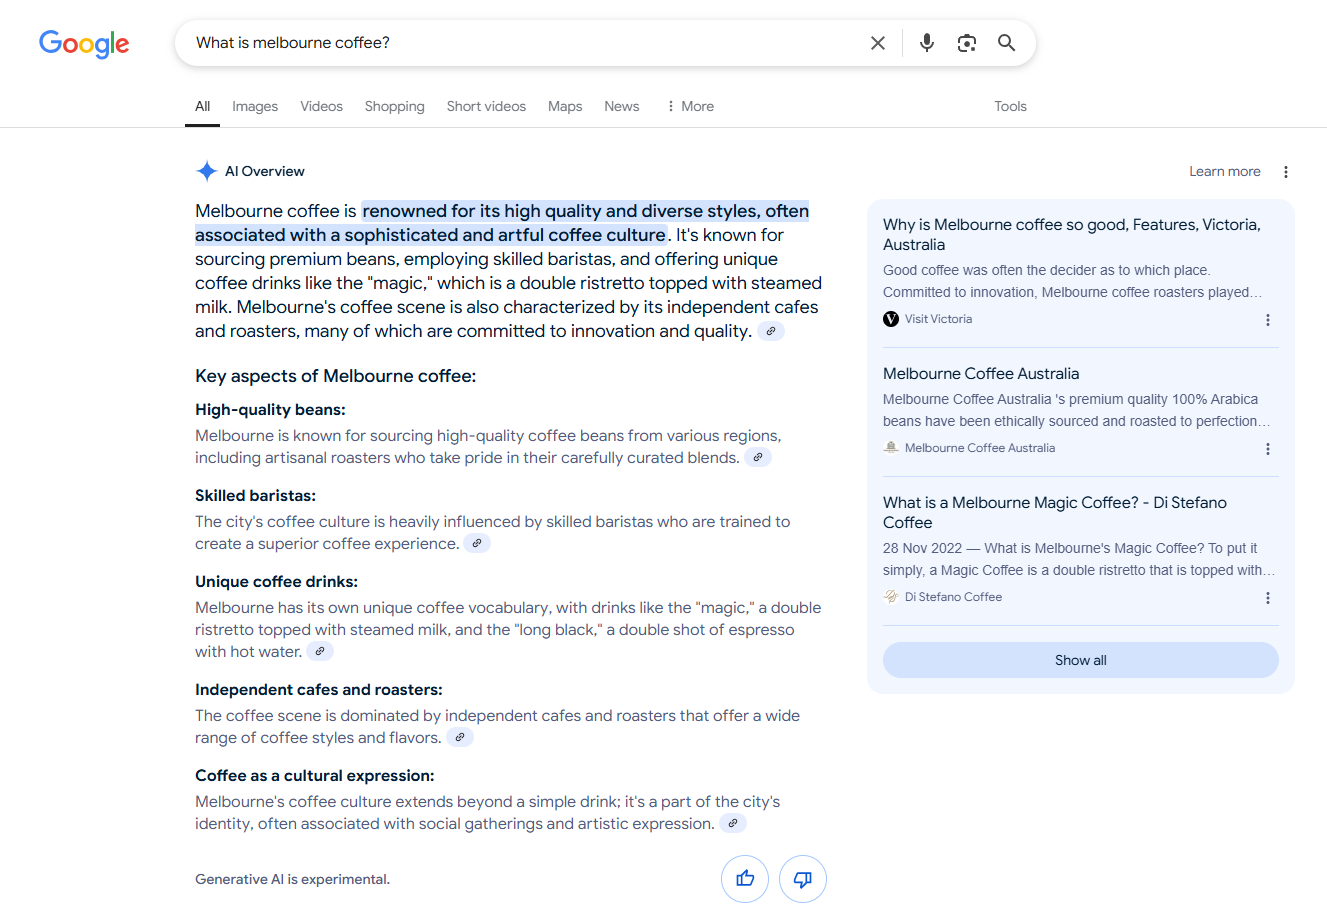The height and width of the screenshot is (916, 1327).
Task: Click 'Generative AI is experimental.' notice
Action: point(292,879)
